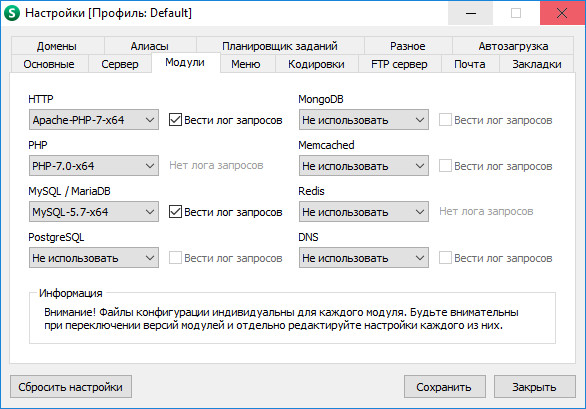The width and height of the screenshot is (586, 409).
Task: Switch to the FTP сервер tab
Action: click(x=400, y=64)
